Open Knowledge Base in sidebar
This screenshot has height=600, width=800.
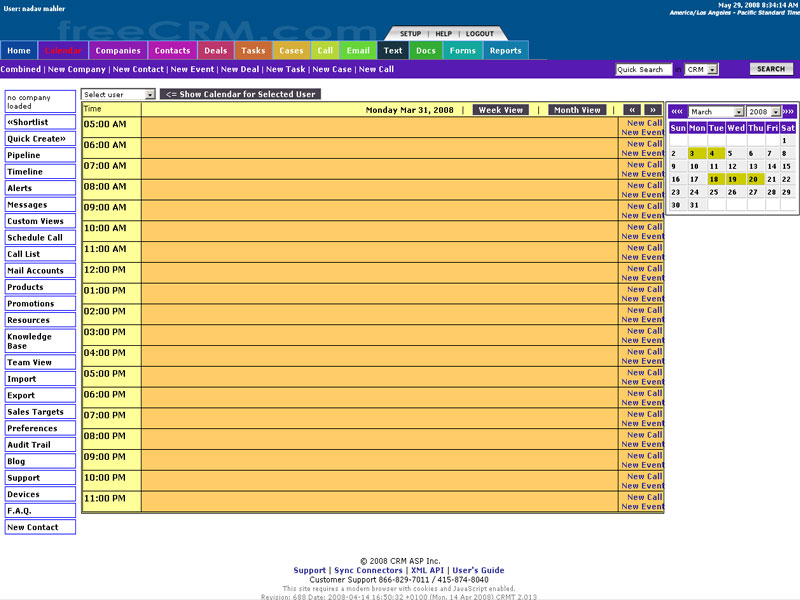[40, 341]
